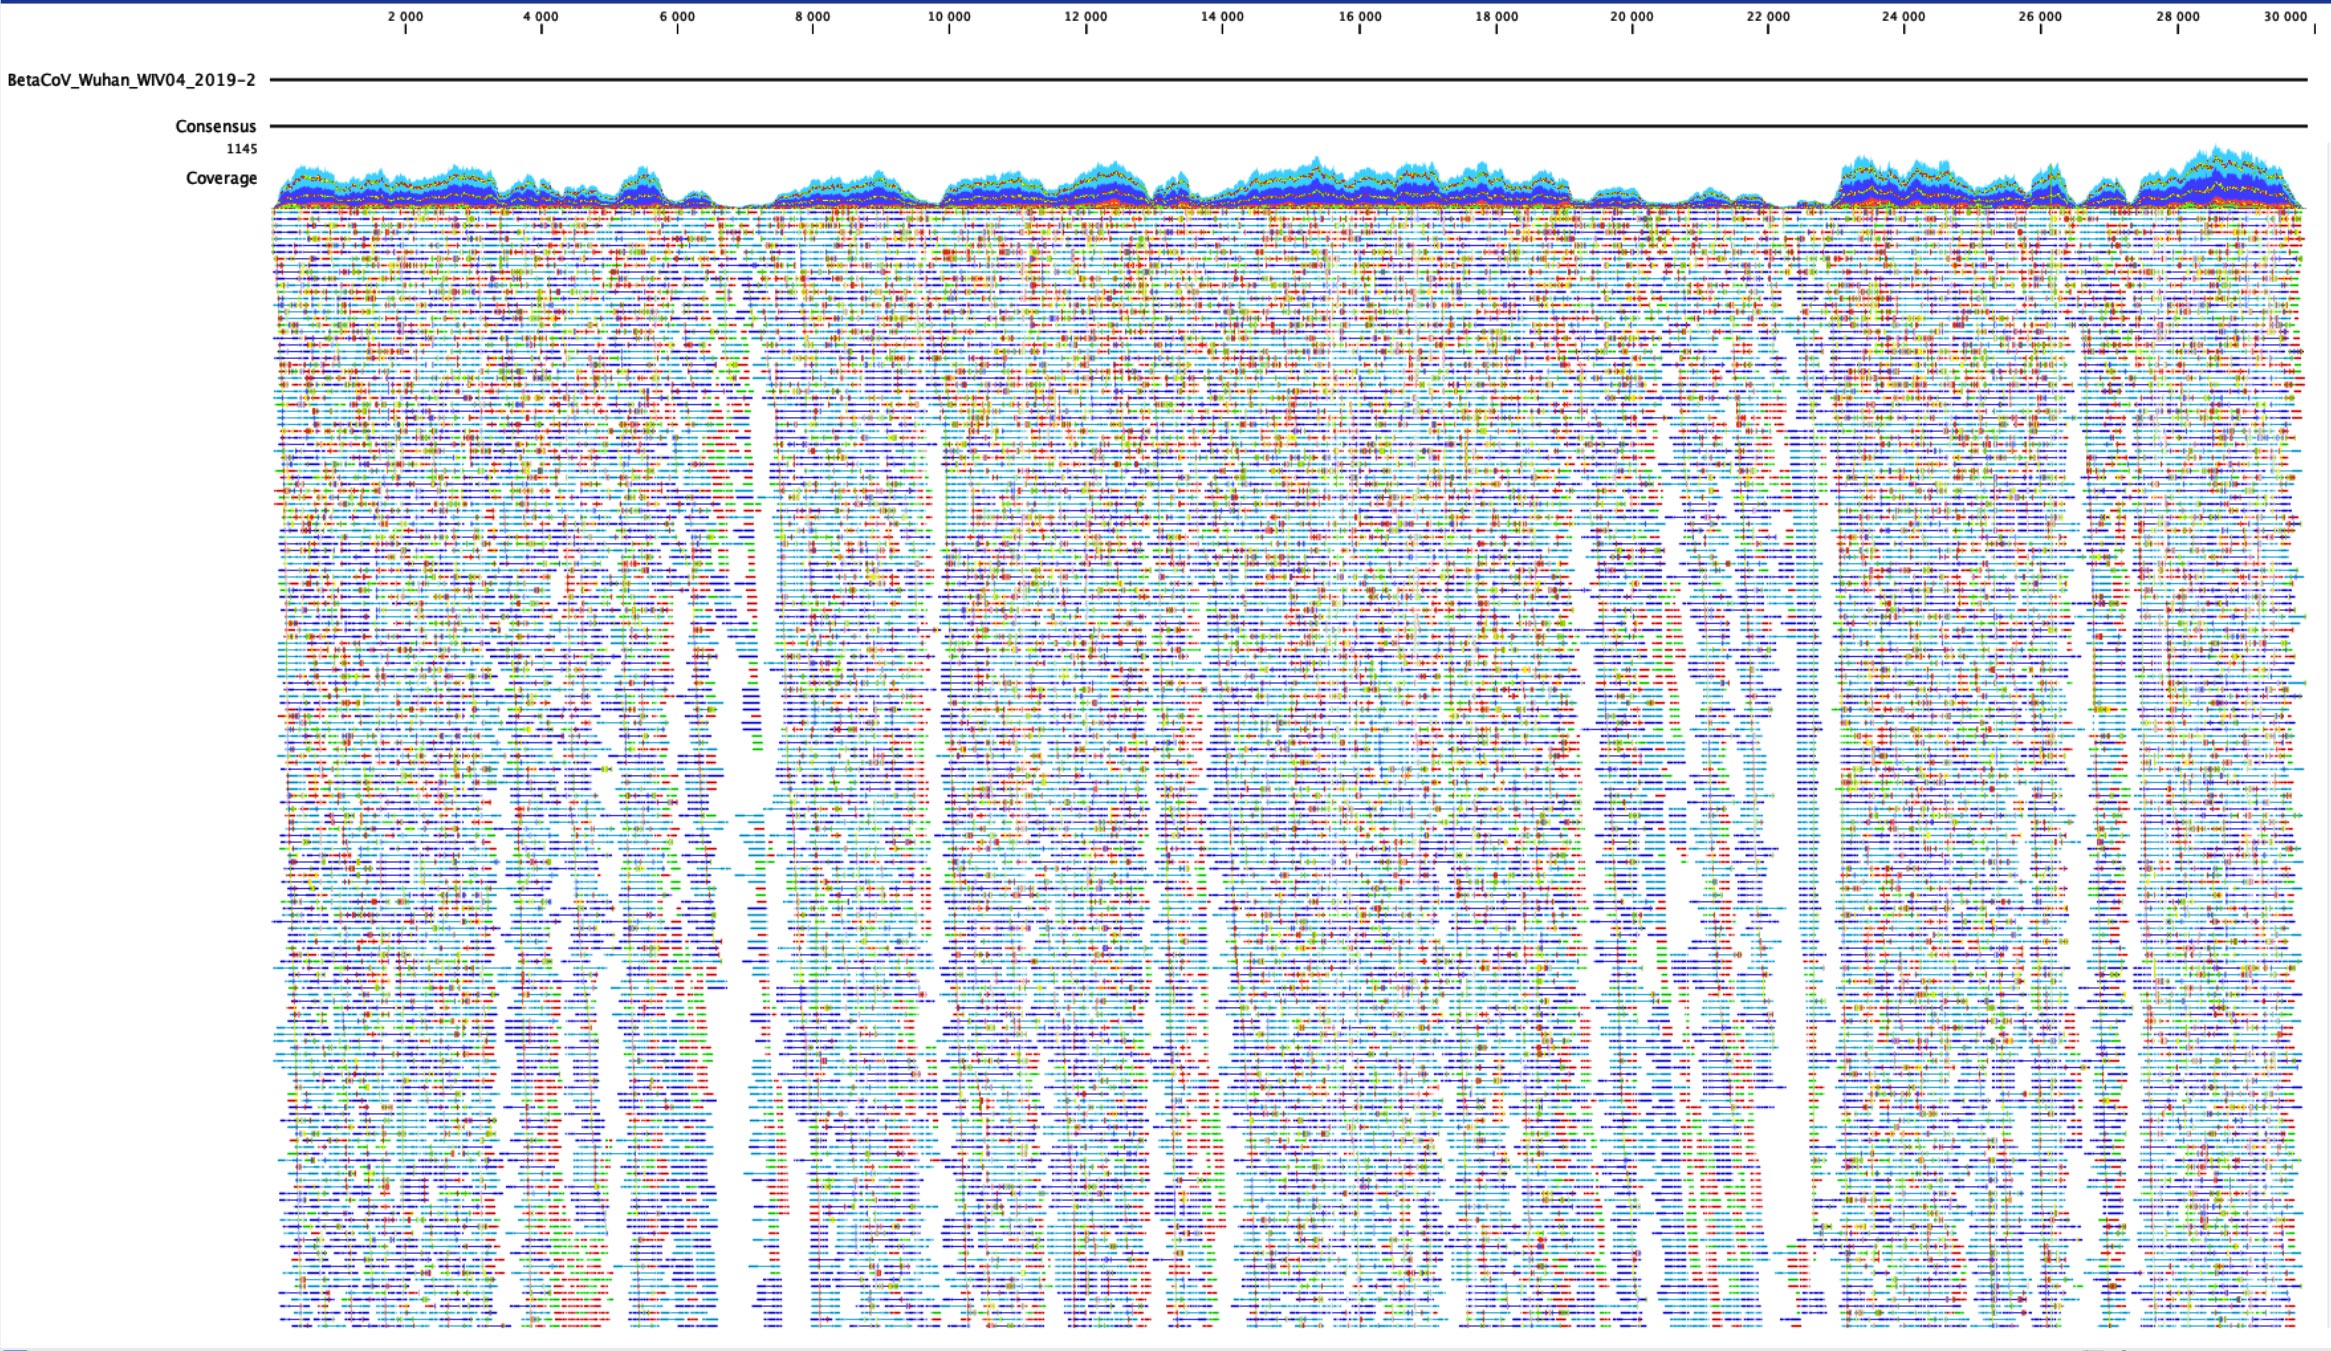The image size is (2331, 1351).
Task: Click the 8 000 ruler position marker
Action: pos(813,17)
